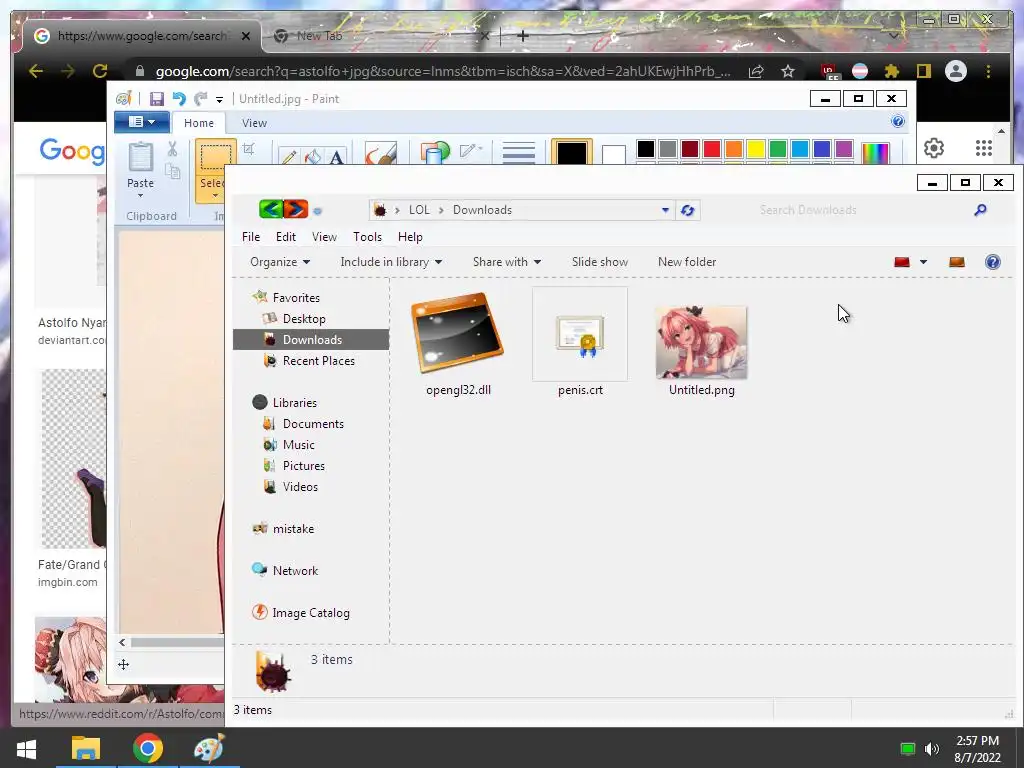Click the Save icon in Paint's title bar
Screen dimensions: 1024x768
[157, 99]
